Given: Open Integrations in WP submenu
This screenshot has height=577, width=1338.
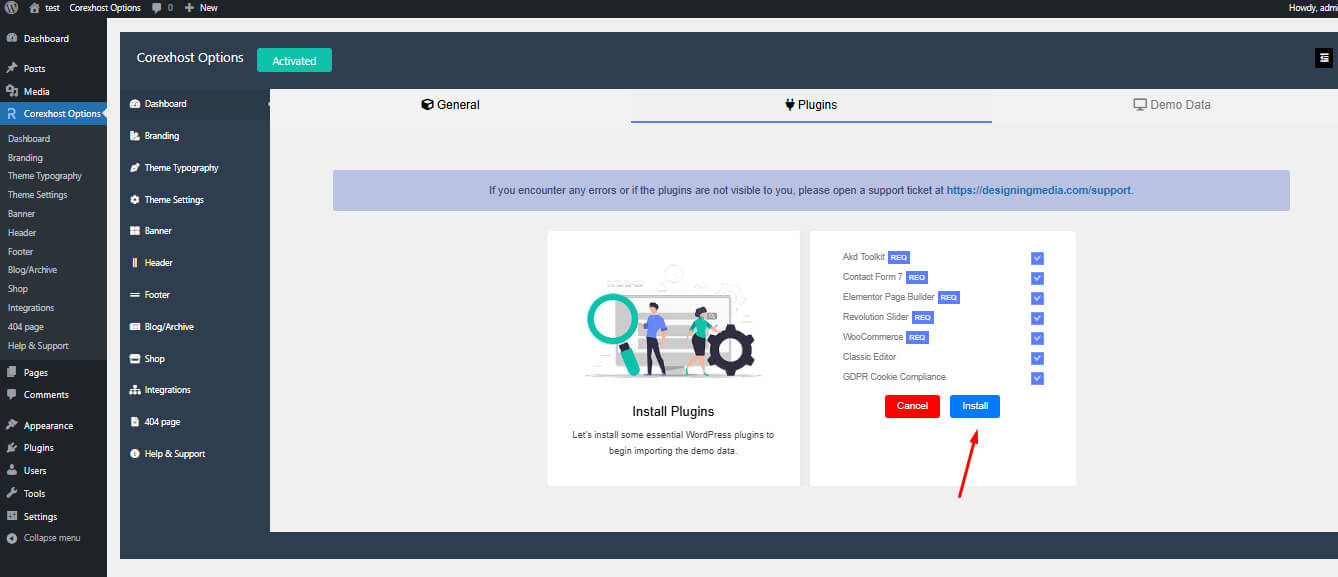Looking at the screenshot, I should pyautogui.click(x=31, y=308).
